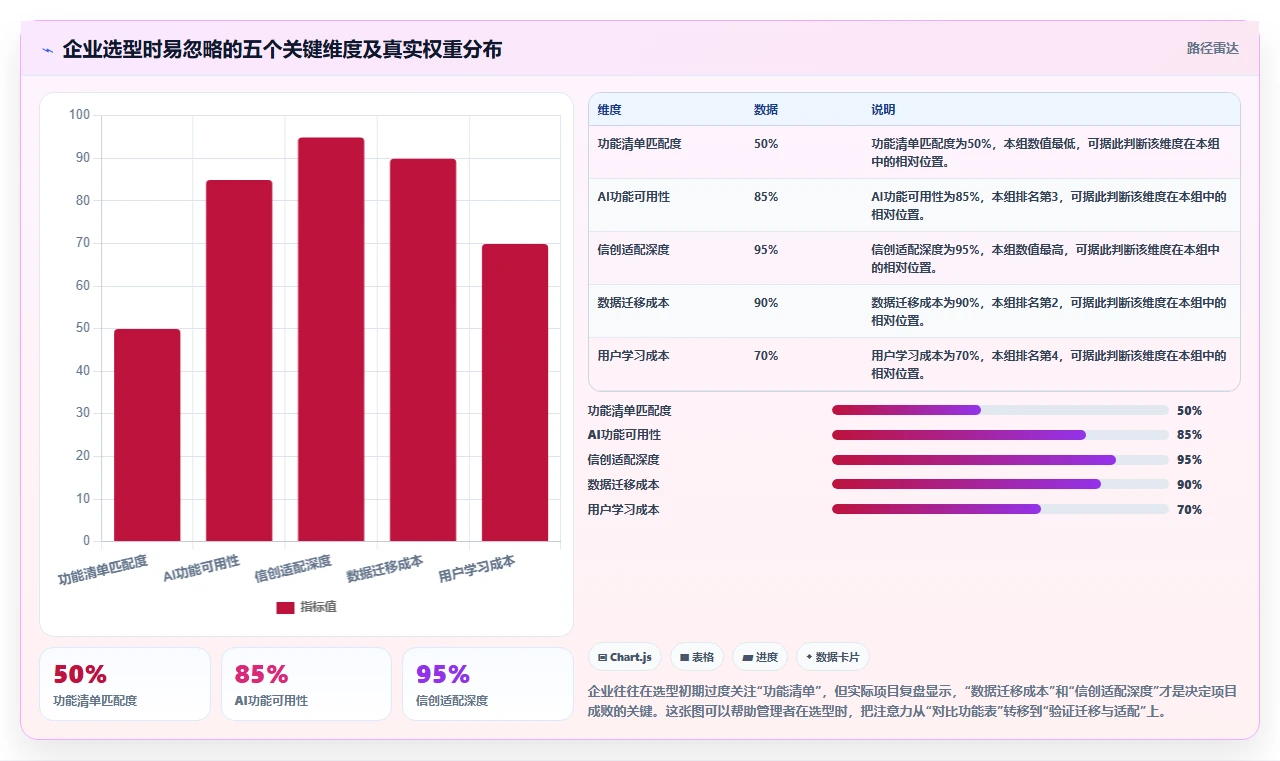The height and width of the screenshot is (761, 1280).
Task: Click the 50% value in table
Action: pos(766,144)
